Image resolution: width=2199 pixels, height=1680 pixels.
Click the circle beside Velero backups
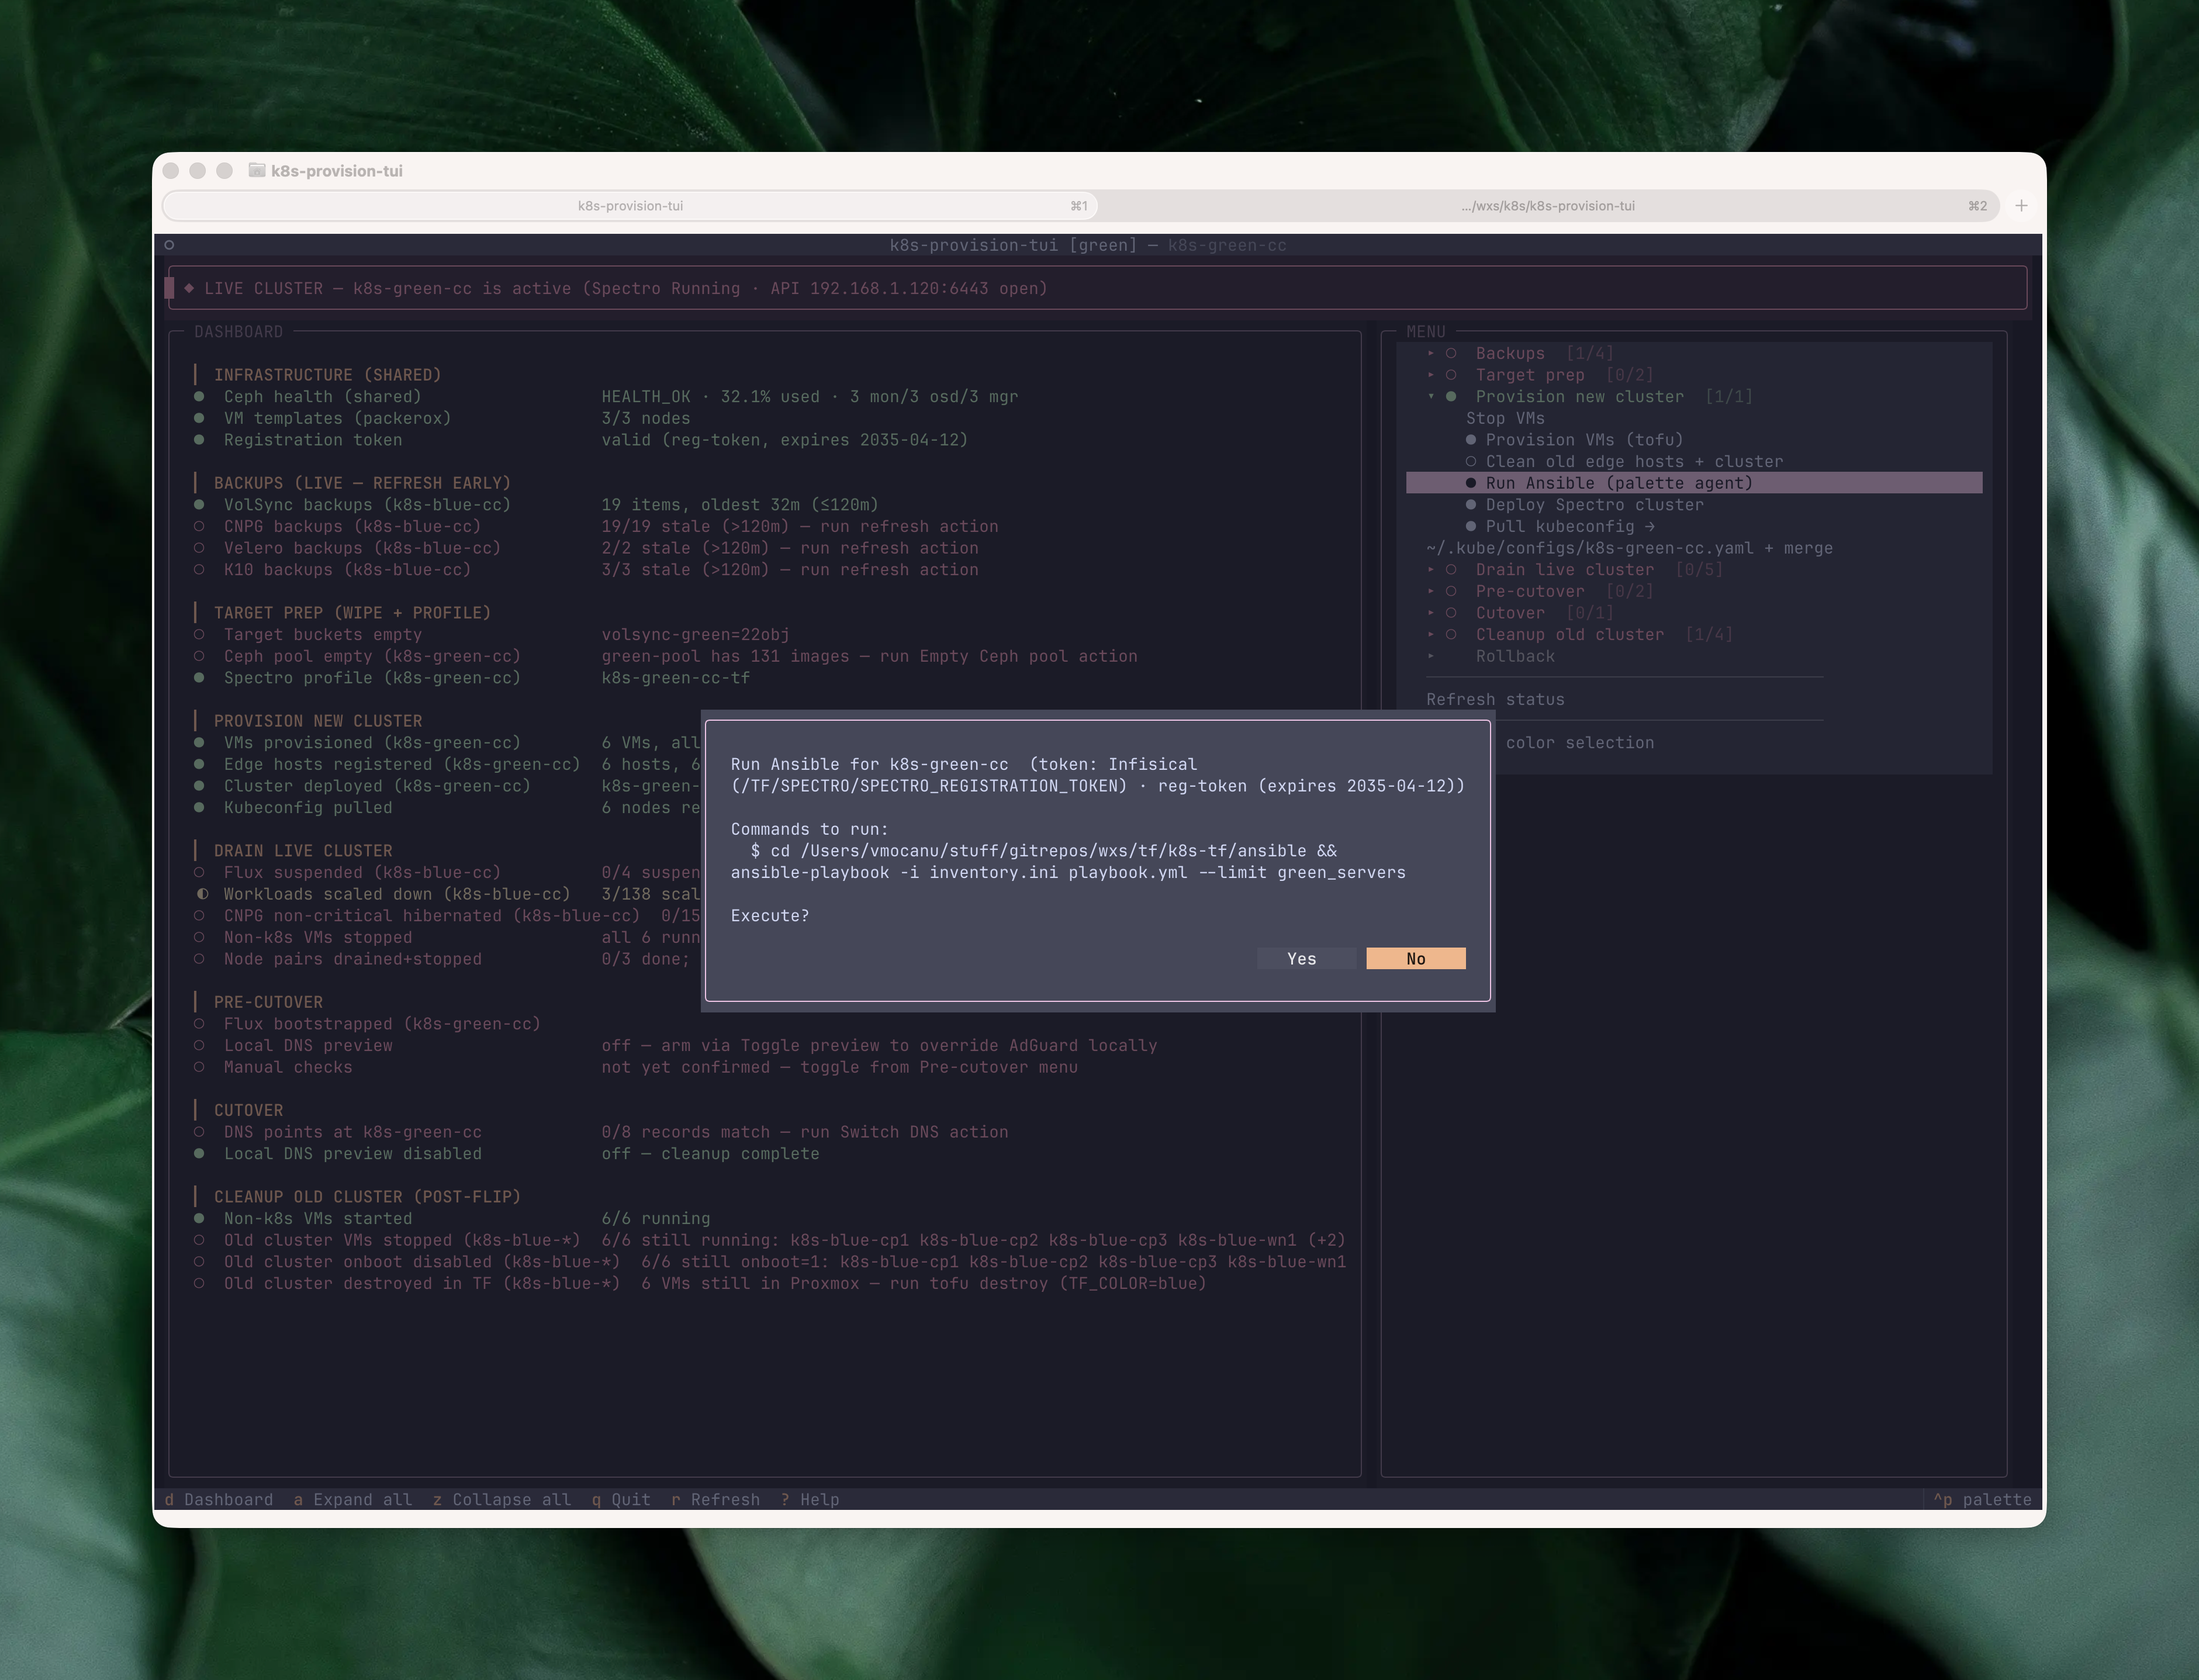click(199, 548)
